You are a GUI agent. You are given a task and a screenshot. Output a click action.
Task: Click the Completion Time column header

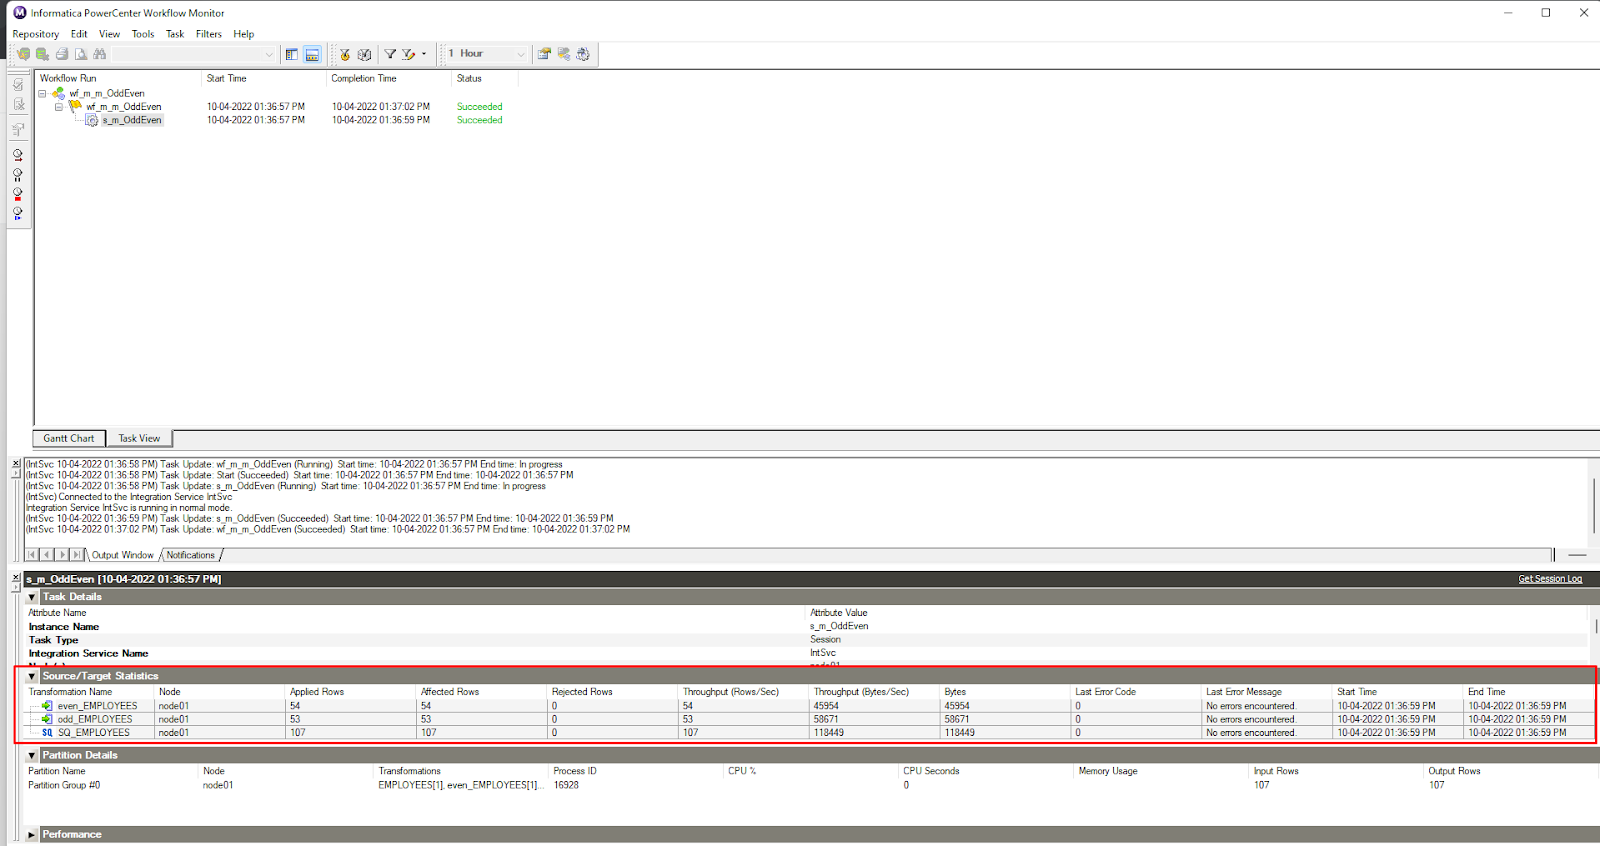tap(389, 78)
